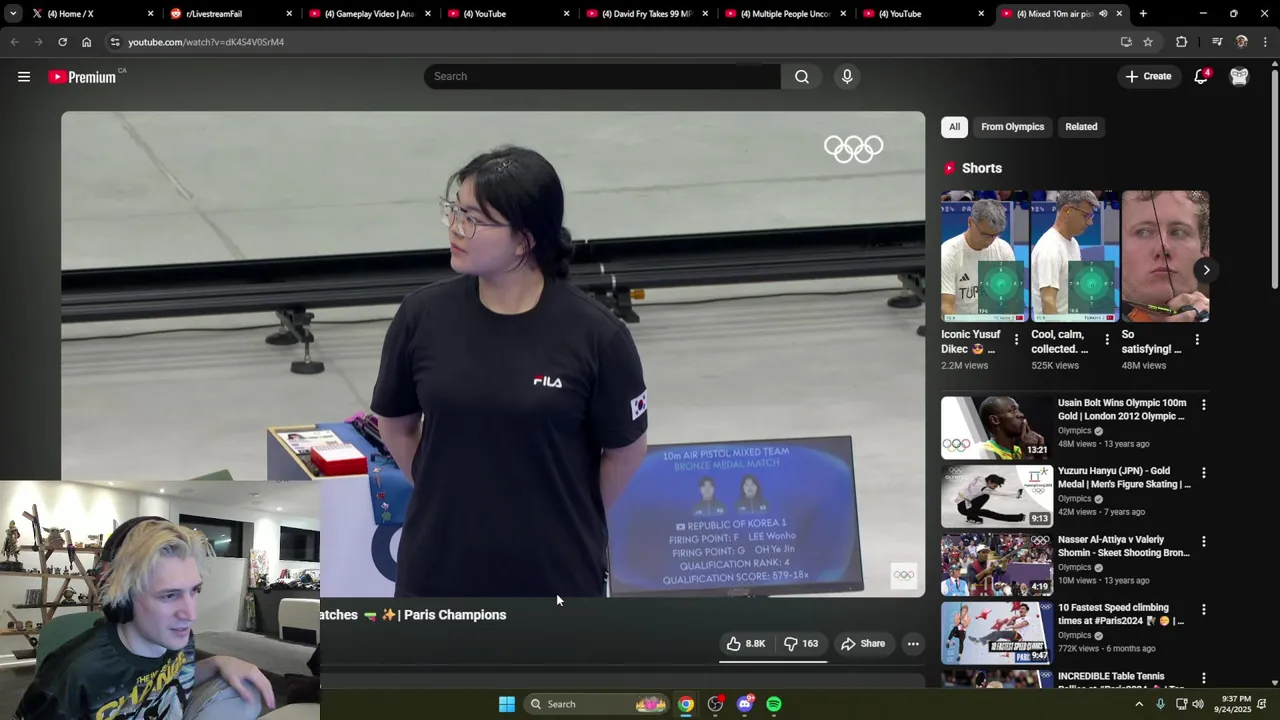Click the YouTube search input field

[x=602, y=77]
